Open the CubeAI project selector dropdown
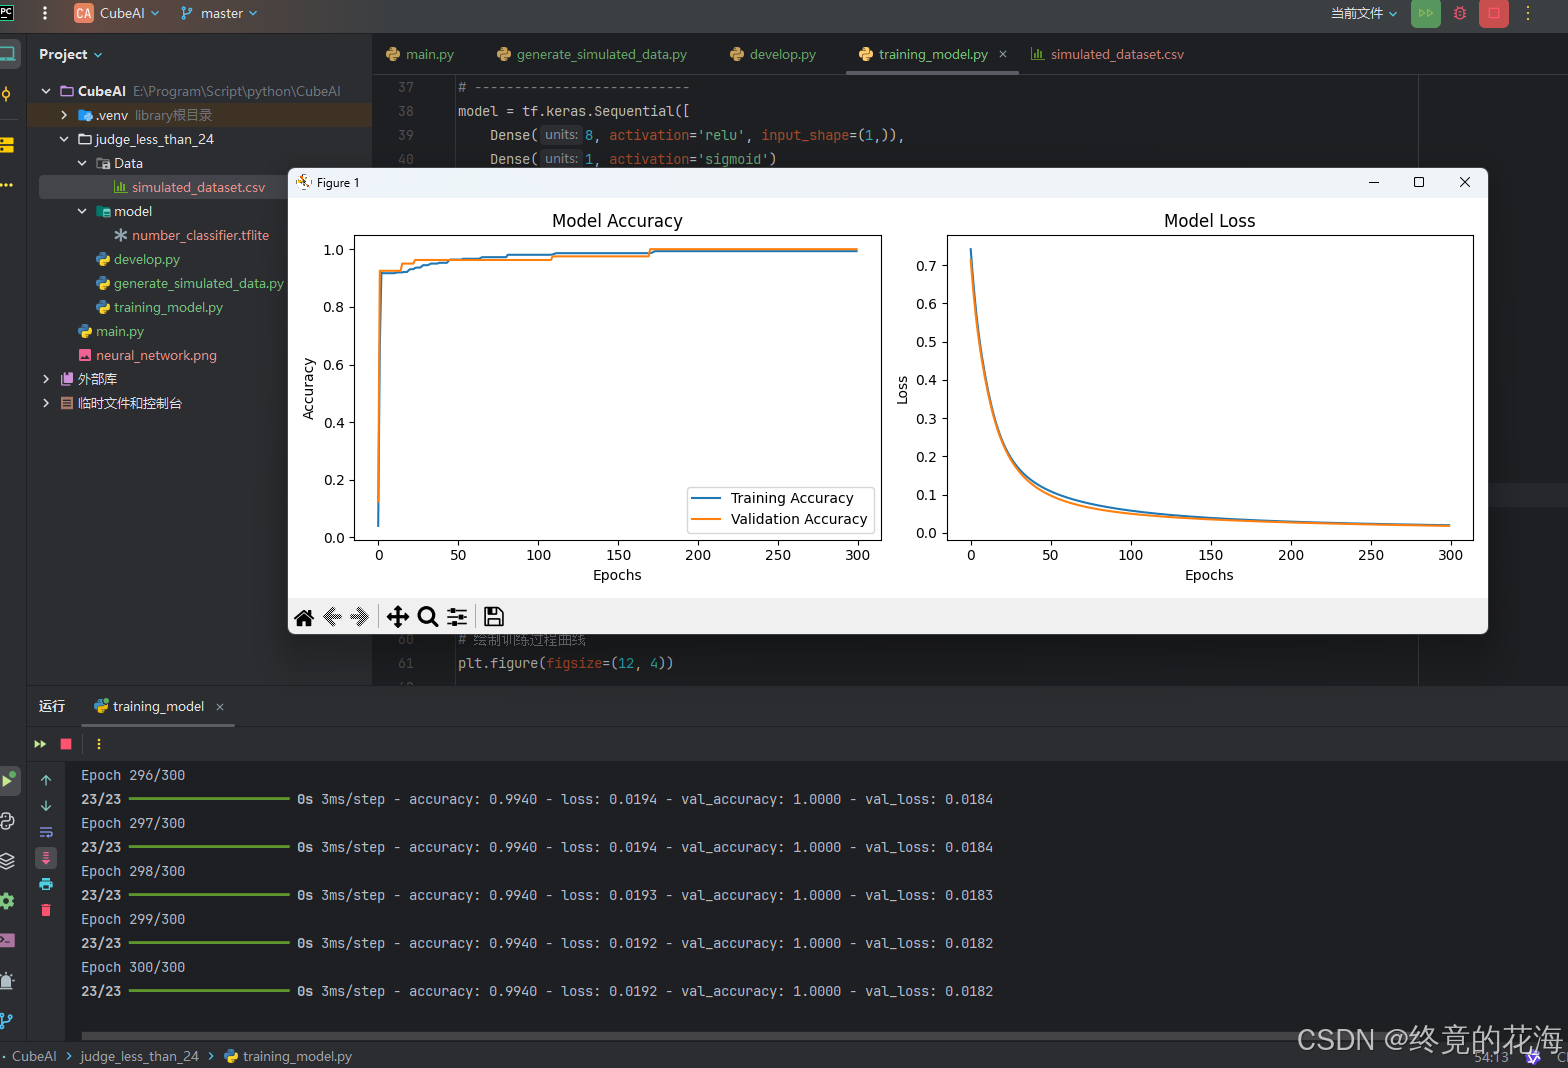 (117, 14)
